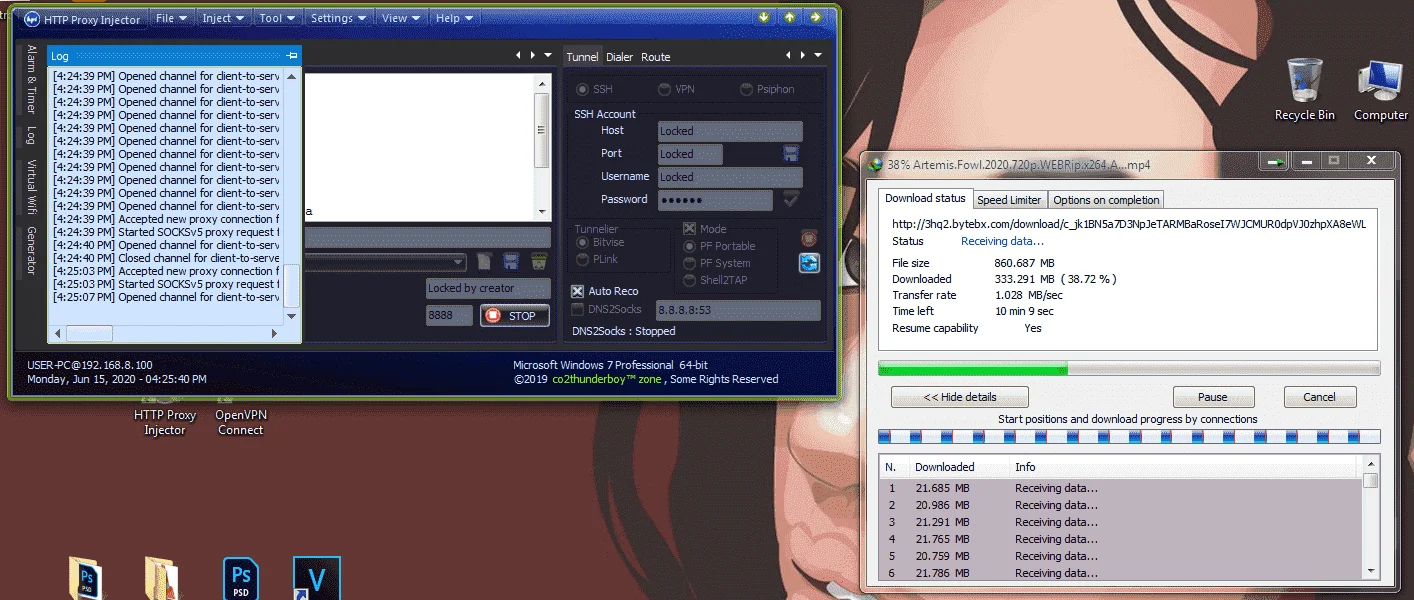The height and width of the screenshot is (600, 1414).
Task: Click the floppy save icon next to the Port field
Action: pos(791,154)
